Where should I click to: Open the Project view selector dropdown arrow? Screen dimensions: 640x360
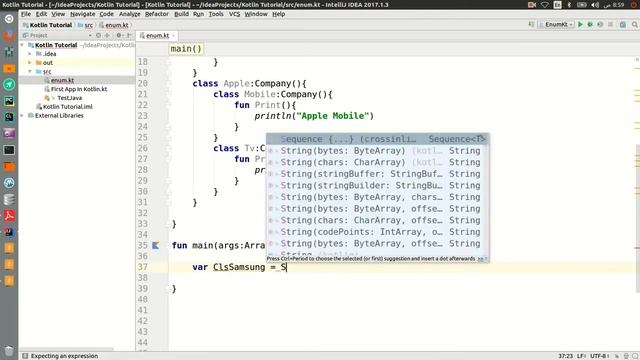coord(90,36)
